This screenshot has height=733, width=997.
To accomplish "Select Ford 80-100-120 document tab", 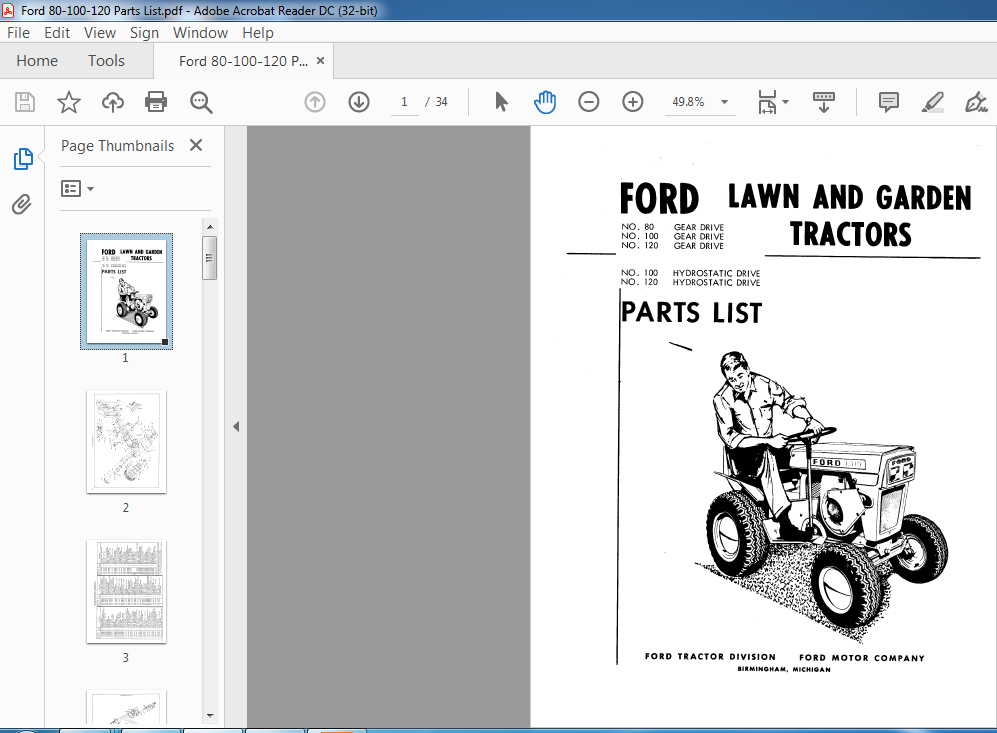I will click(x=243, y=61).
